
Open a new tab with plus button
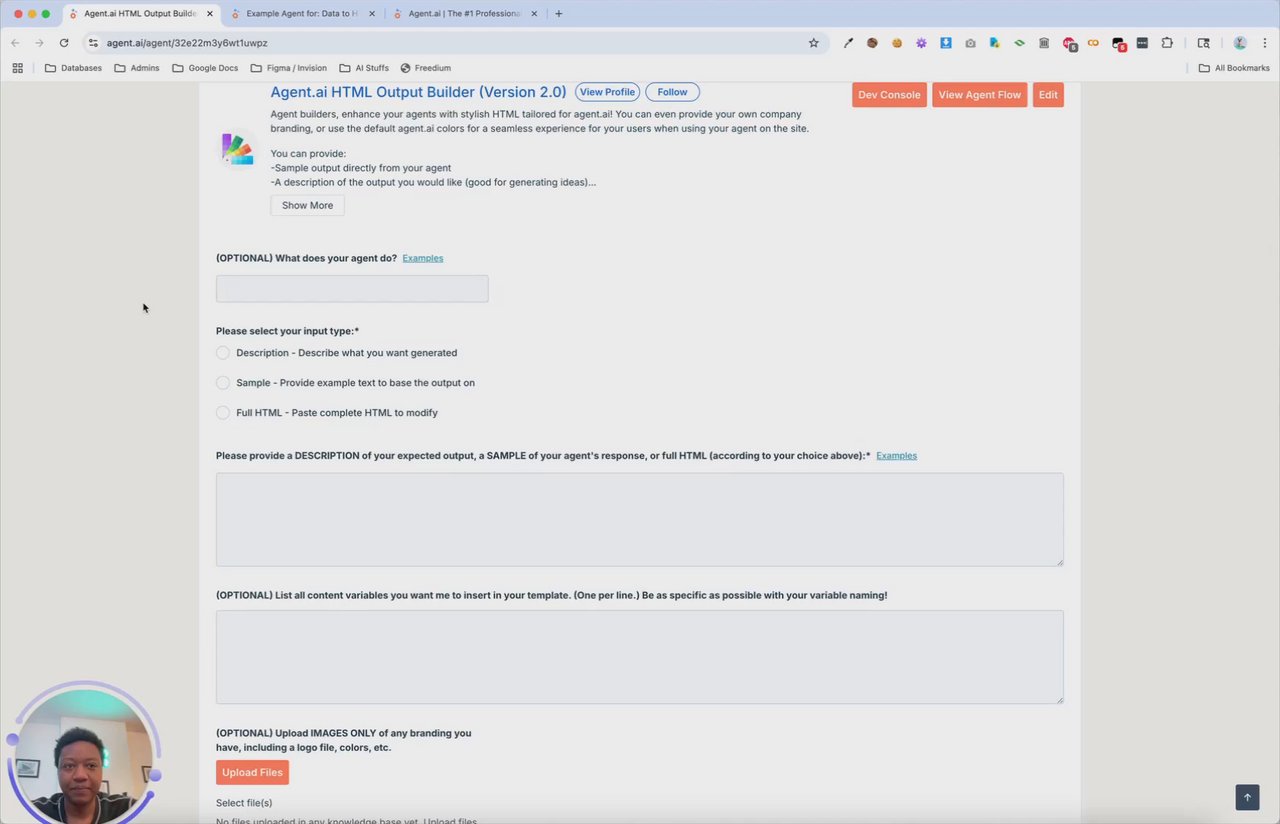tap(558, 14)
